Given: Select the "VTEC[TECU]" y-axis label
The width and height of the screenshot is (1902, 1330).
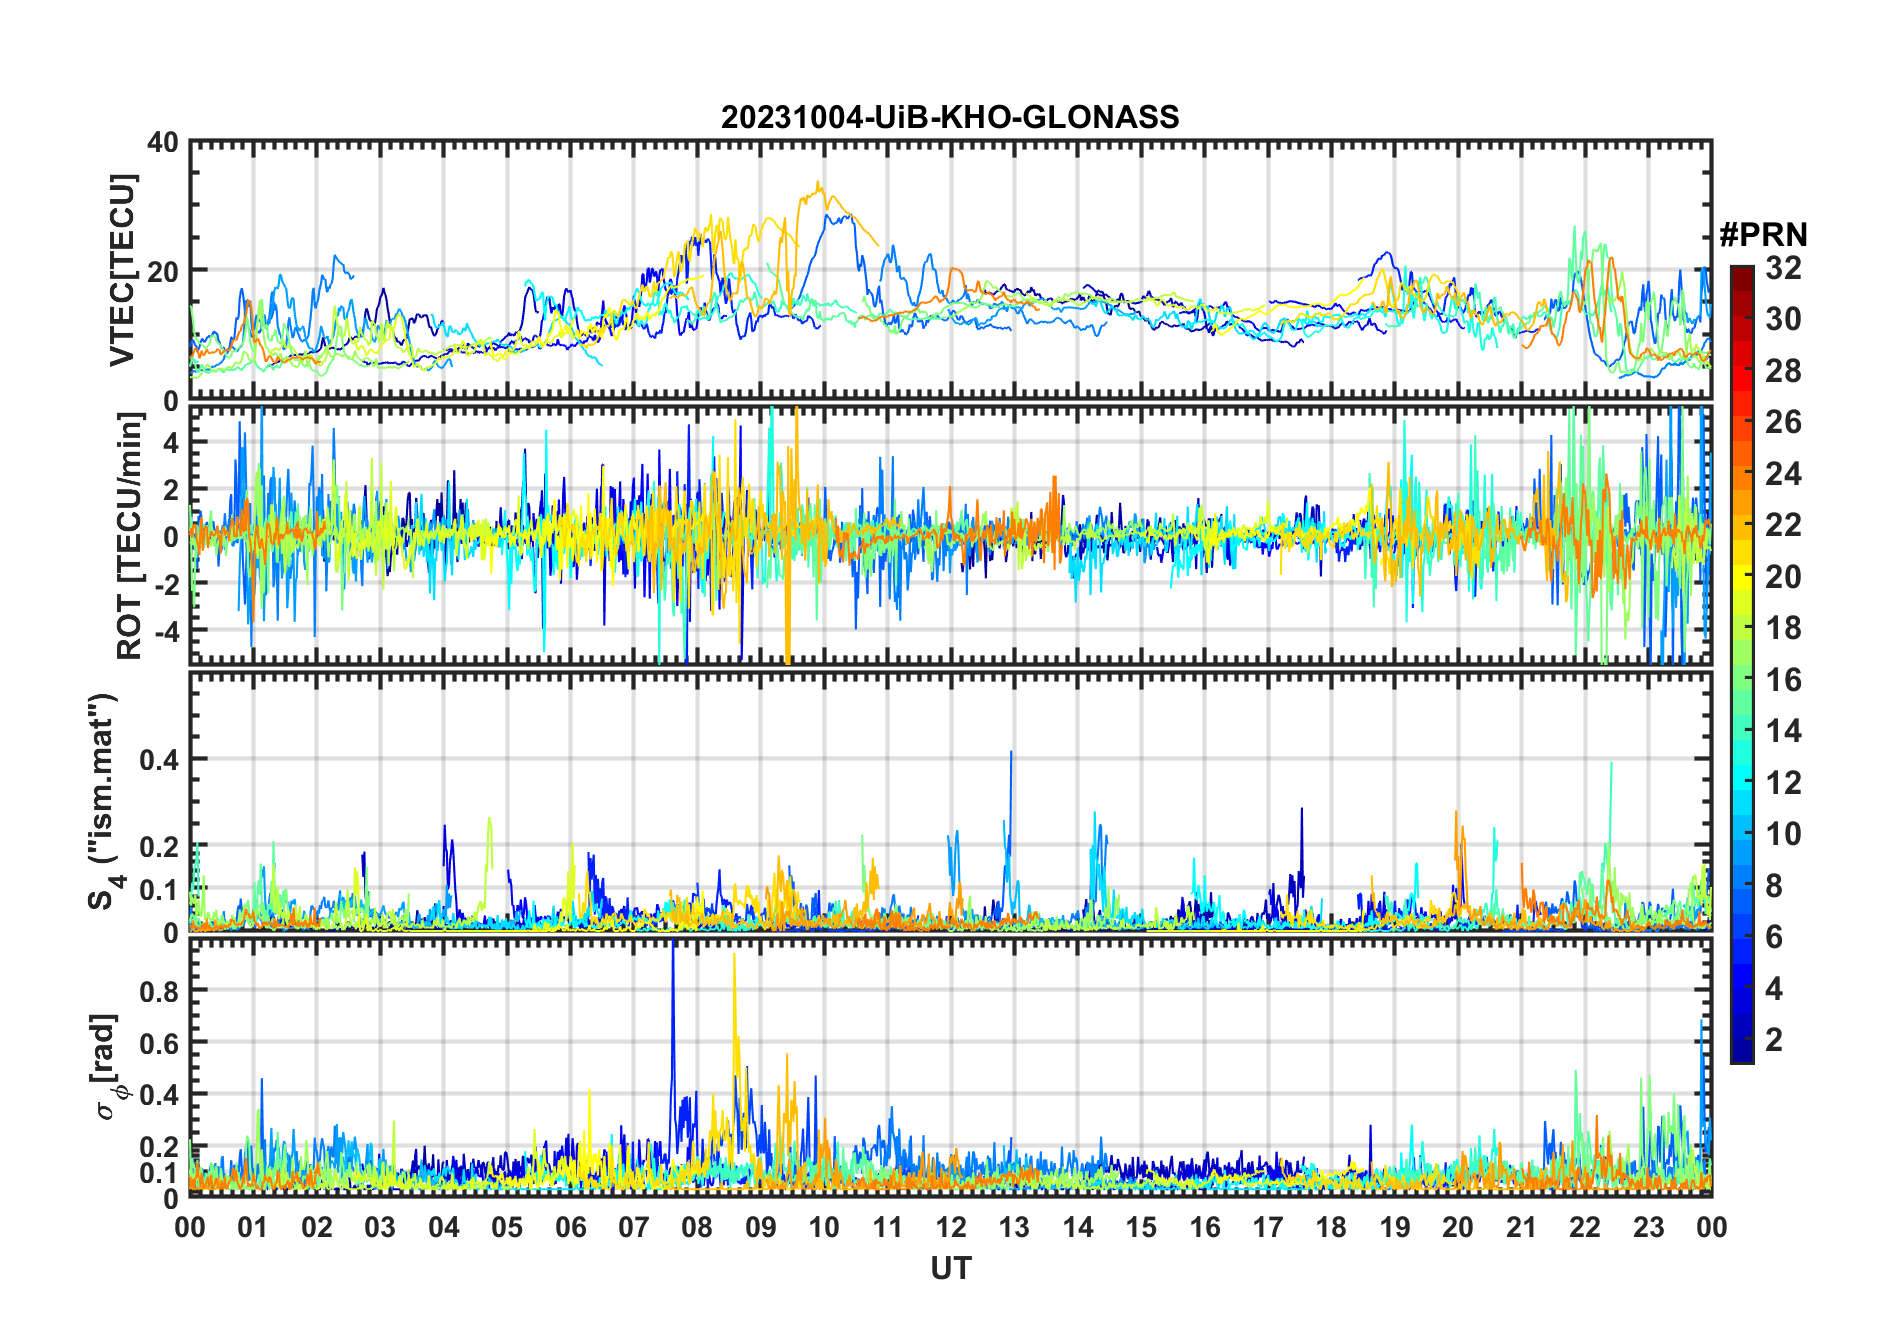Looking at the screenshot, I should 122,270.
